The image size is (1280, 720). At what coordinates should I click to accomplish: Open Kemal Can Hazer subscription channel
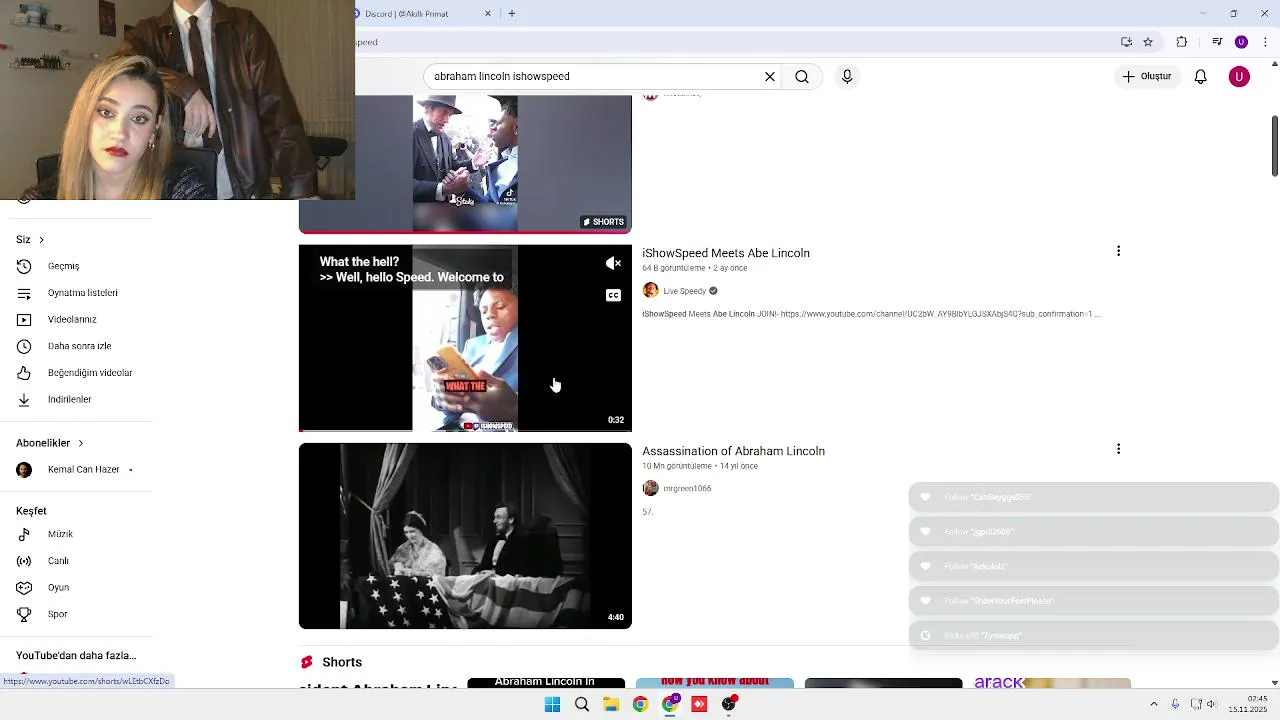(x=76, y=470)
